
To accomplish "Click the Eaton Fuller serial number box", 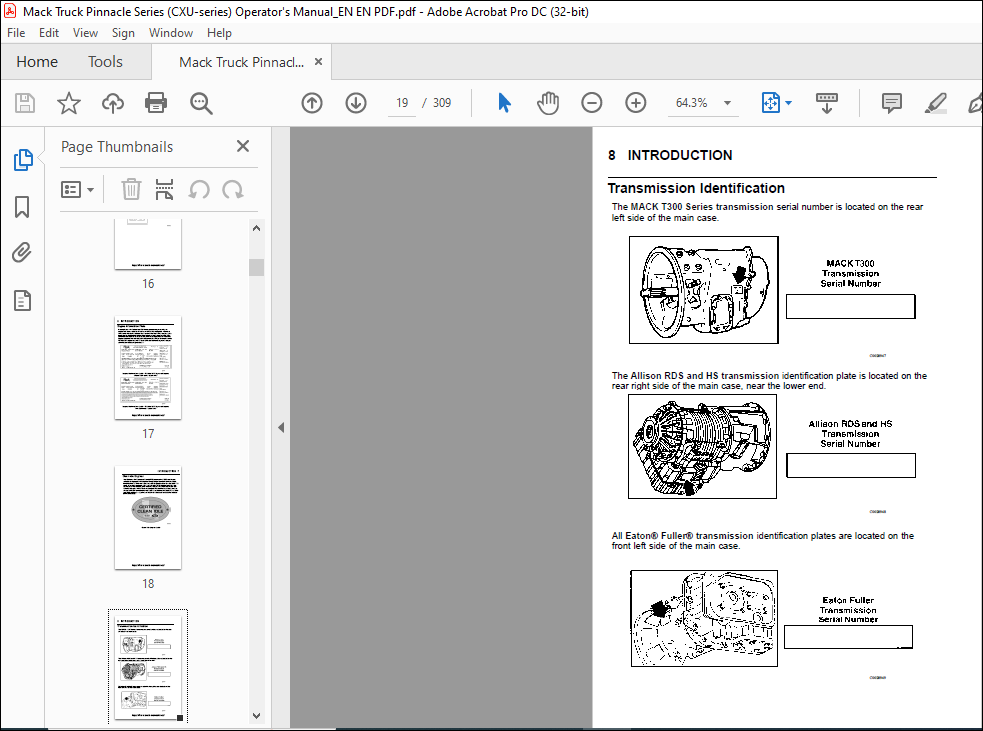I will [x=848, y=637].
